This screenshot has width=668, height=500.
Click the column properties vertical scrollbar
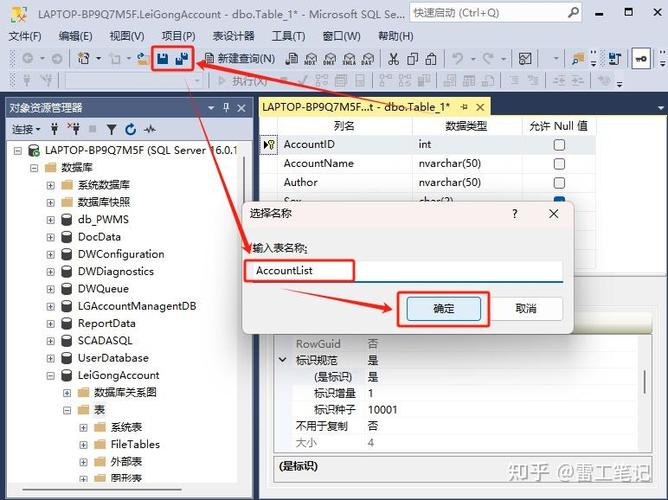coord(645,382)
